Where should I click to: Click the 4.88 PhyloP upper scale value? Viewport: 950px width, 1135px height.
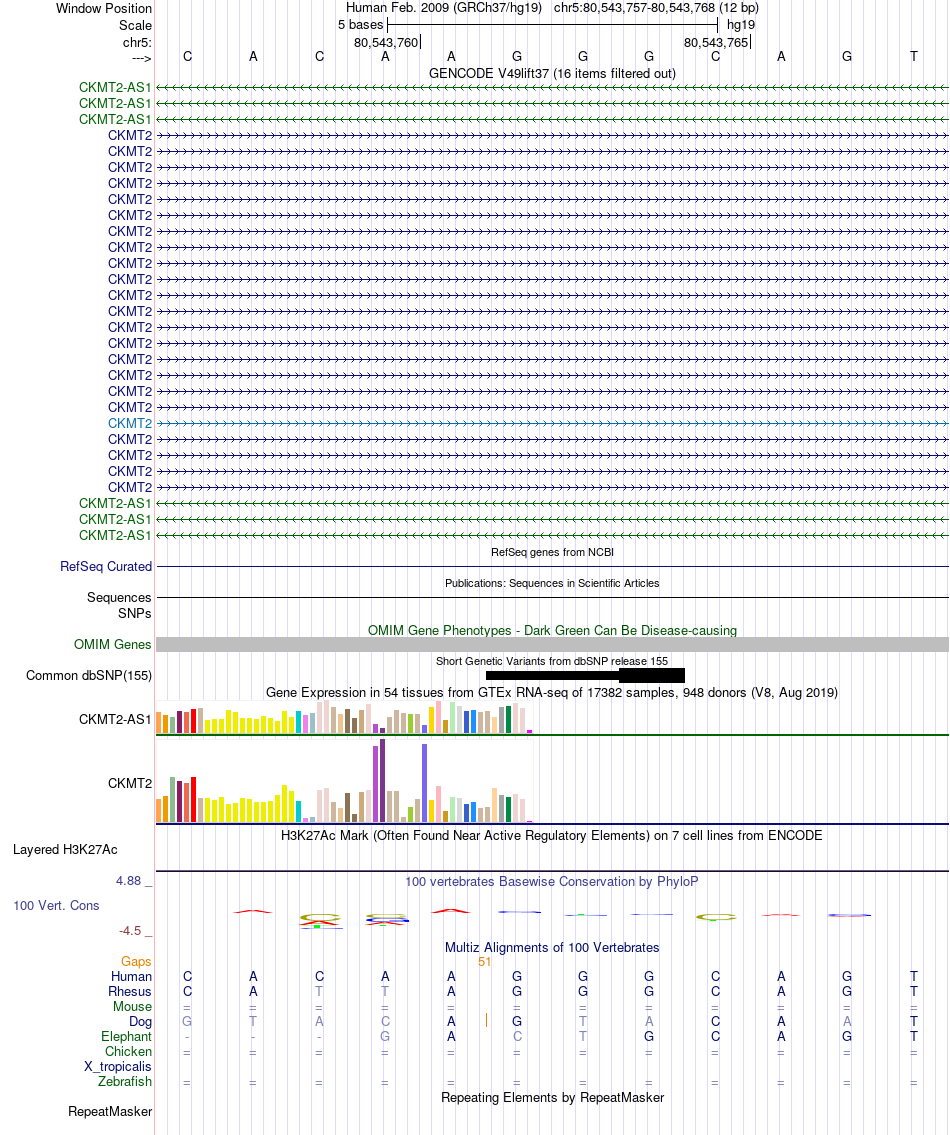[x=129, y=881]
